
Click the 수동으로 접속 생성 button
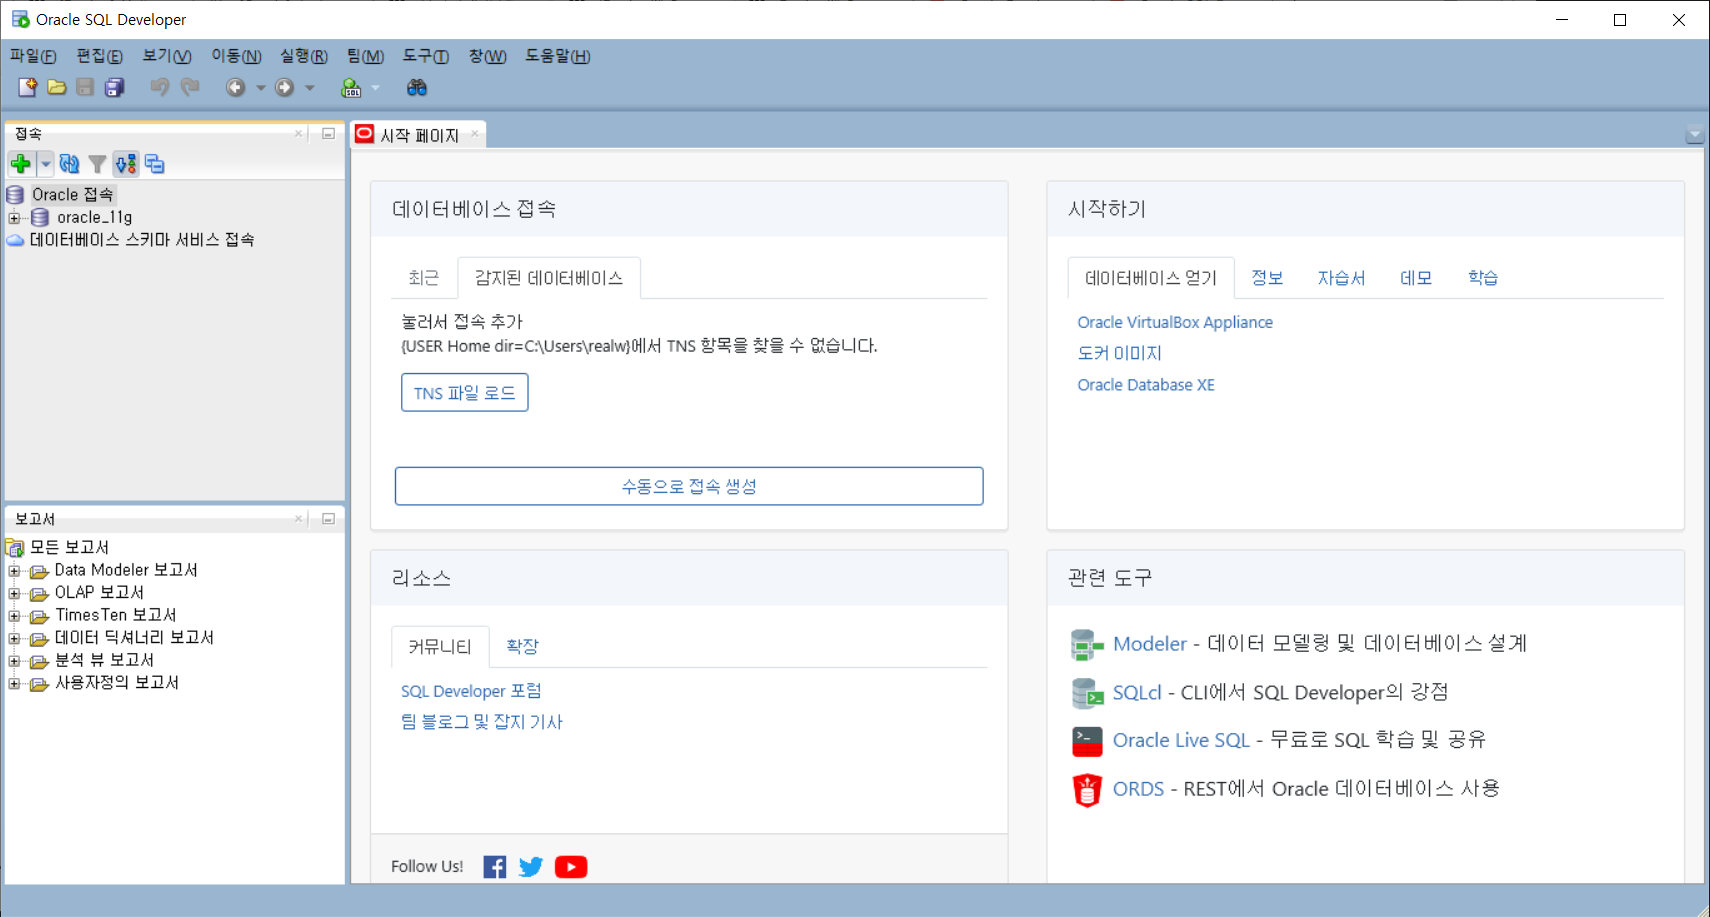[x=689, y=486]
